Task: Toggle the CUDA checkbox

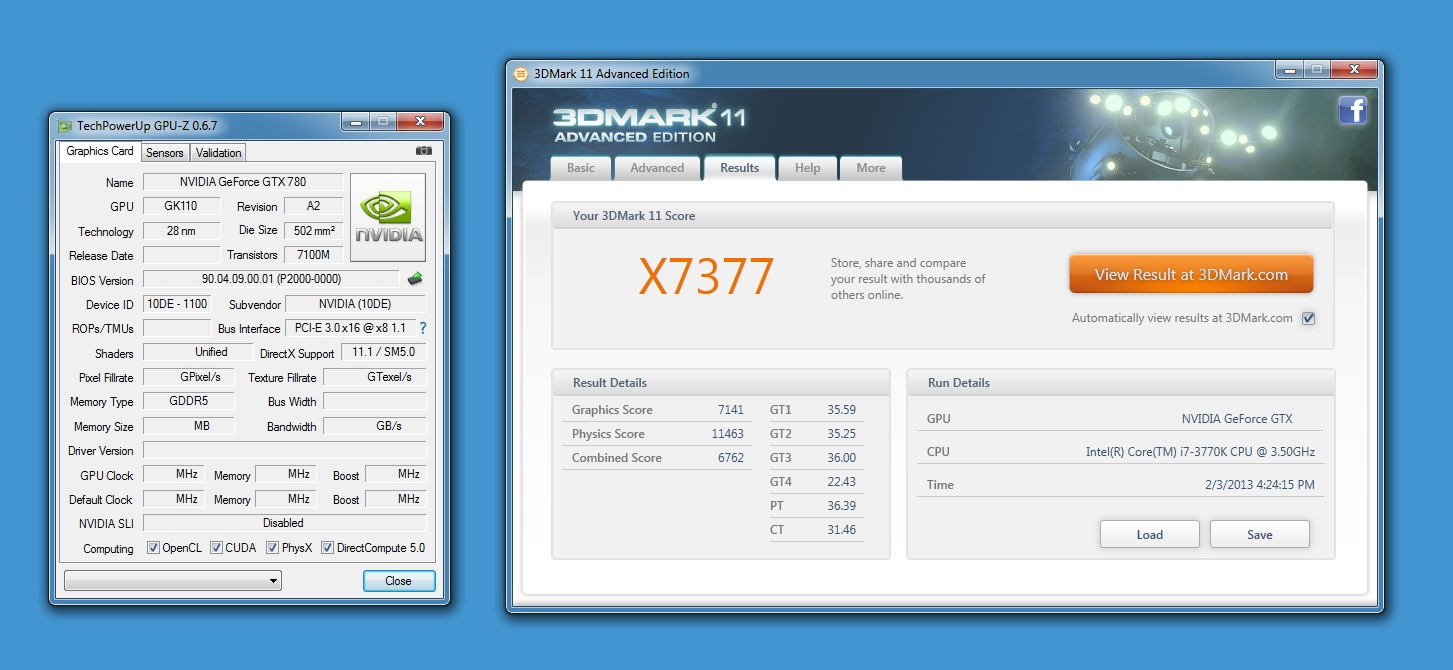Action: point(216,548)
